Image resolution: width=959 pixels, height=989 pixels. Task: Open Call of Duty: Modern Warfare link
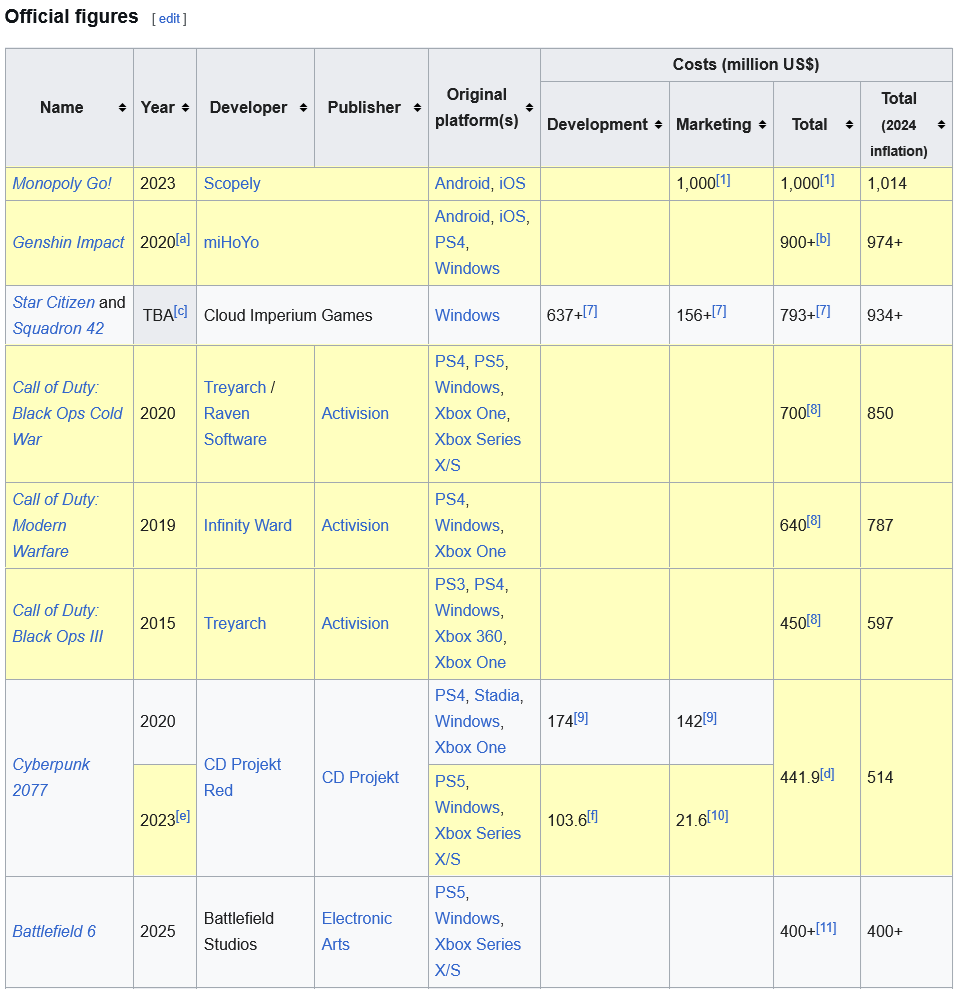click(x=56, y=525)
